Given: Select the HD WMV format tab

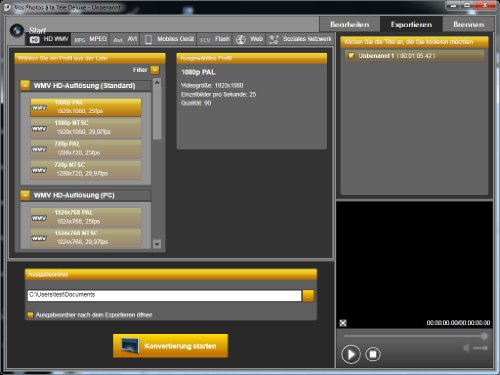Looking at the screenshot, I should point(49,39).
